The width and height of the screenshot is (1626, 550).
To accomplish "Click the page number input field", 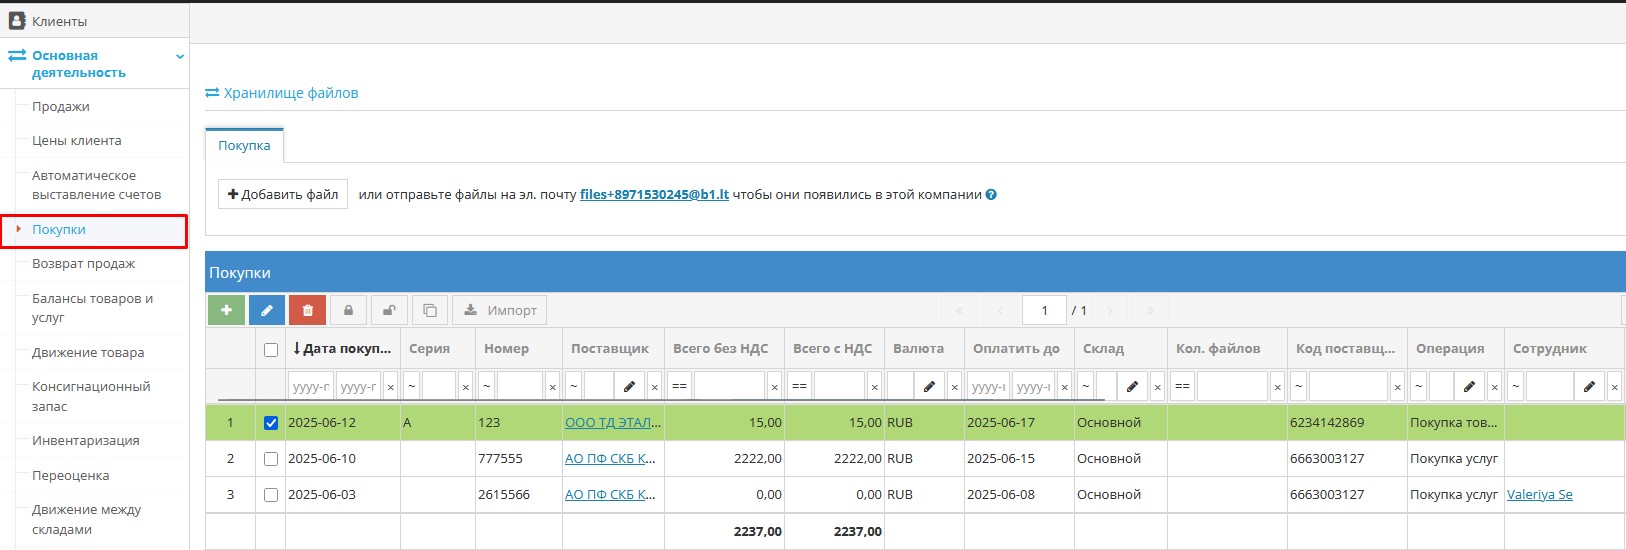I will click(1044, 310).
